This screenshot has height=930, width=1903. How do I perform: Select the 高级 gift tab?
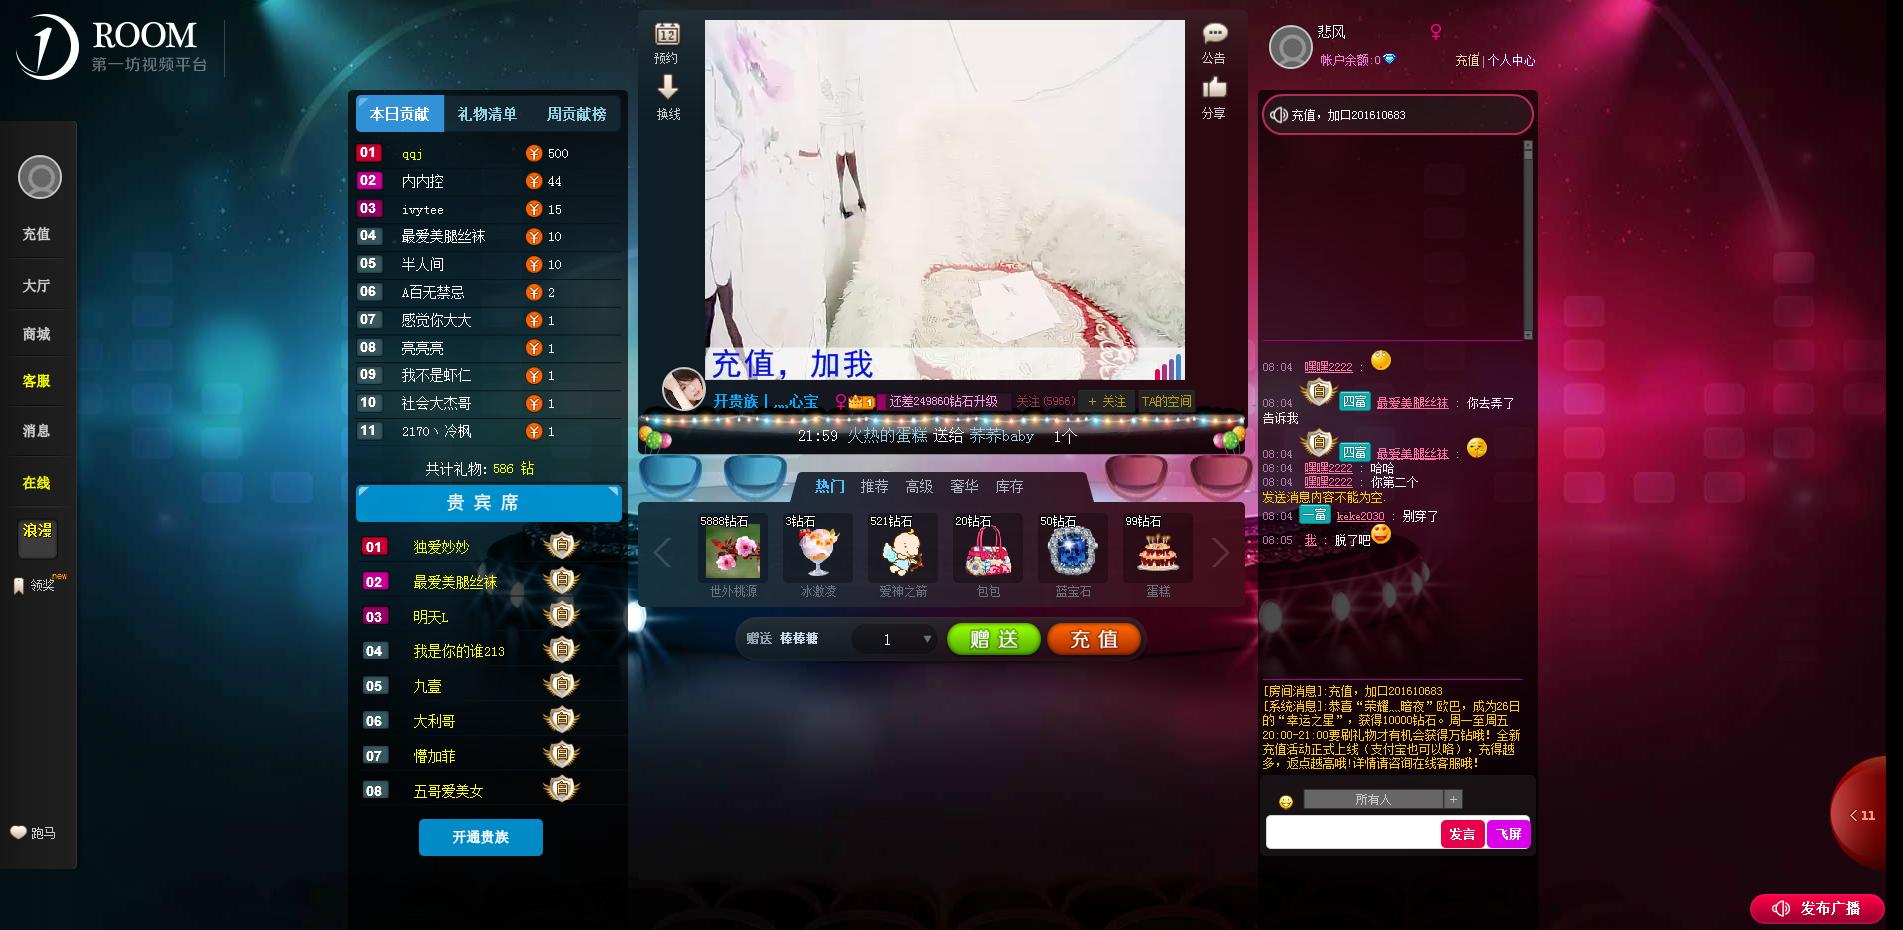919,486
